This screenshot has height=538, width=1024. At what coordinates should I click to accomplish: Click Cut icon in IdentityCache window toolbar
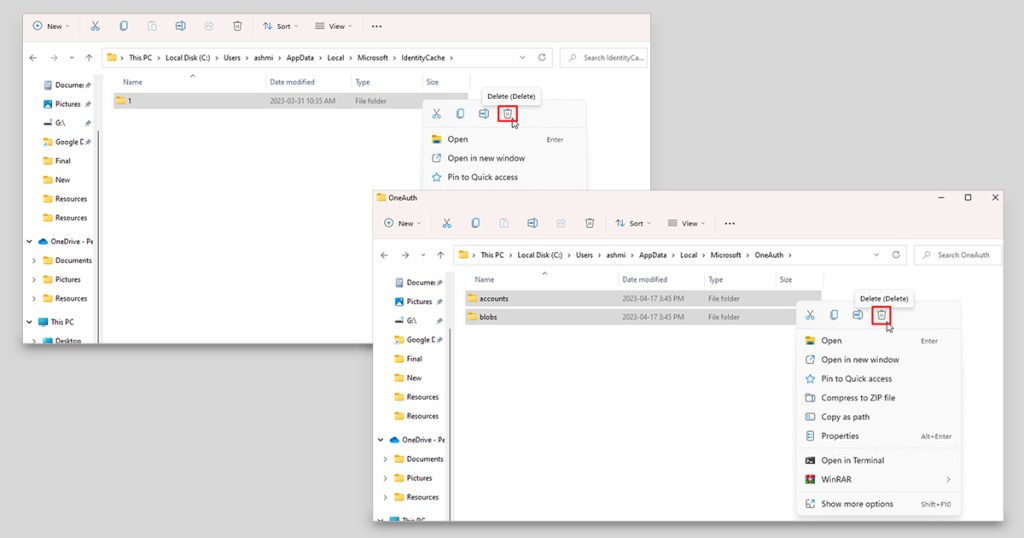click(95, 26)
